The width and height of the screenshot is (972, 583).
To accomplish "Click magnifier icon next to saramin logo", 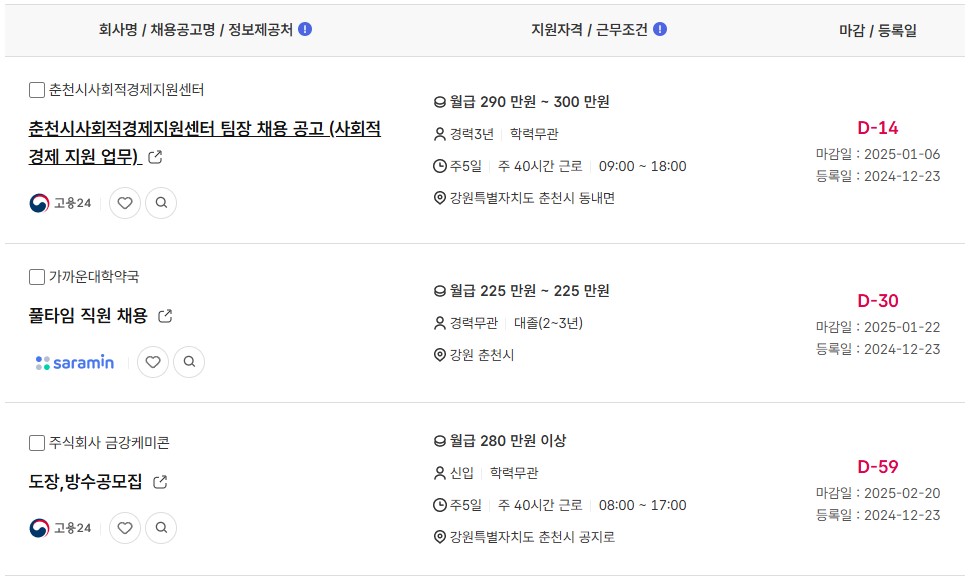I will [x=189, y=362].
